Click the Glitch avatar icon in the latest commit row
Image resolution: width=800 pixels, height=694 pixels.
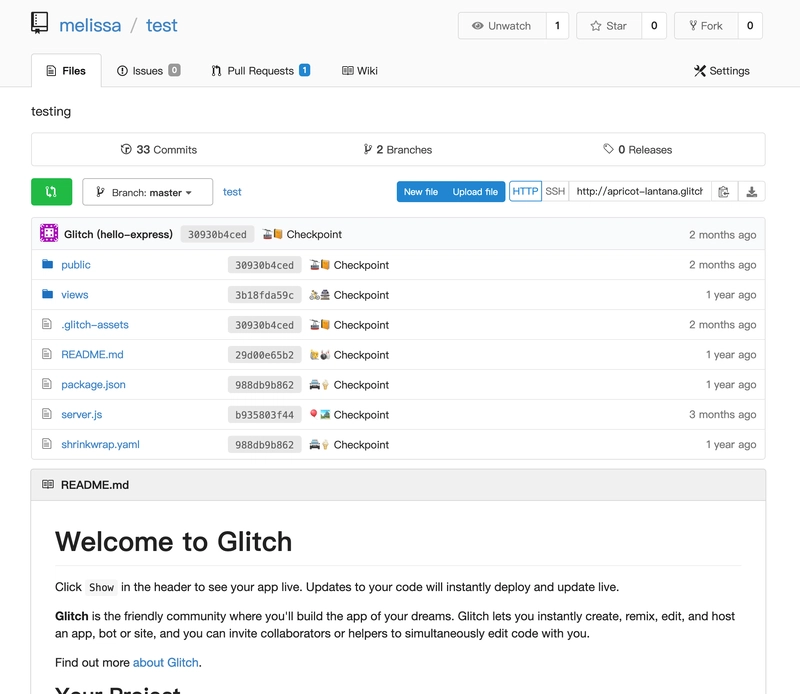[49, 234]
